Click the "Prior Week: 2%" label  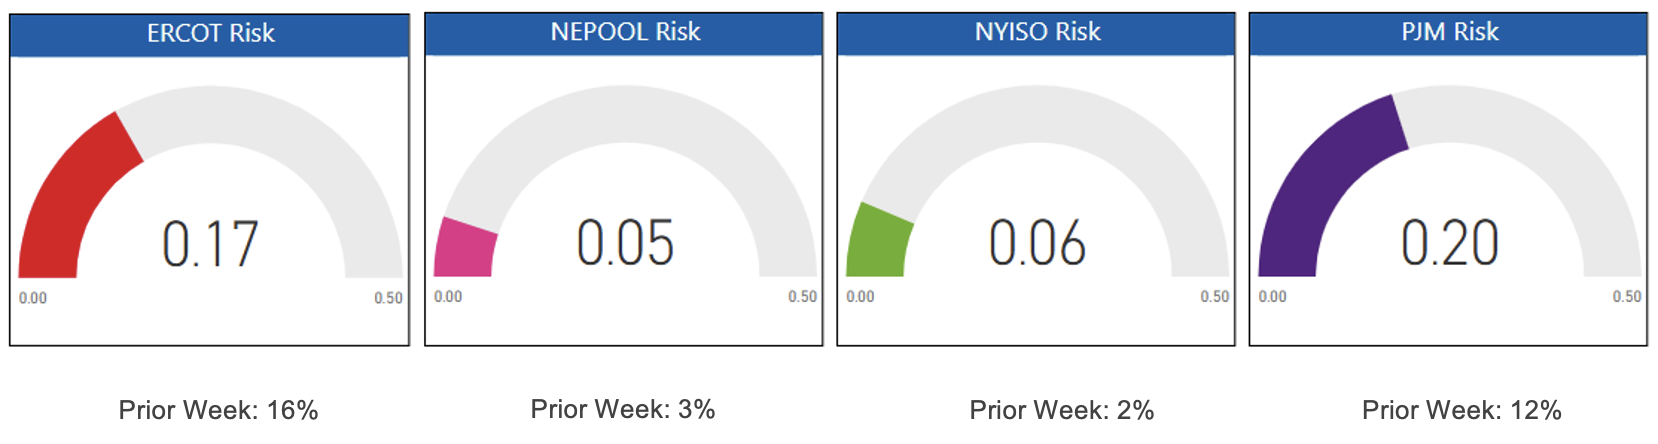point(1061,410)
